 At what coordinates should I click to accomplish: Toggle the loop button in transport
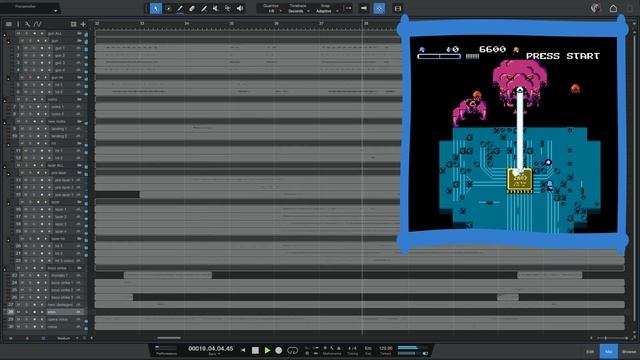coord(293,350)
